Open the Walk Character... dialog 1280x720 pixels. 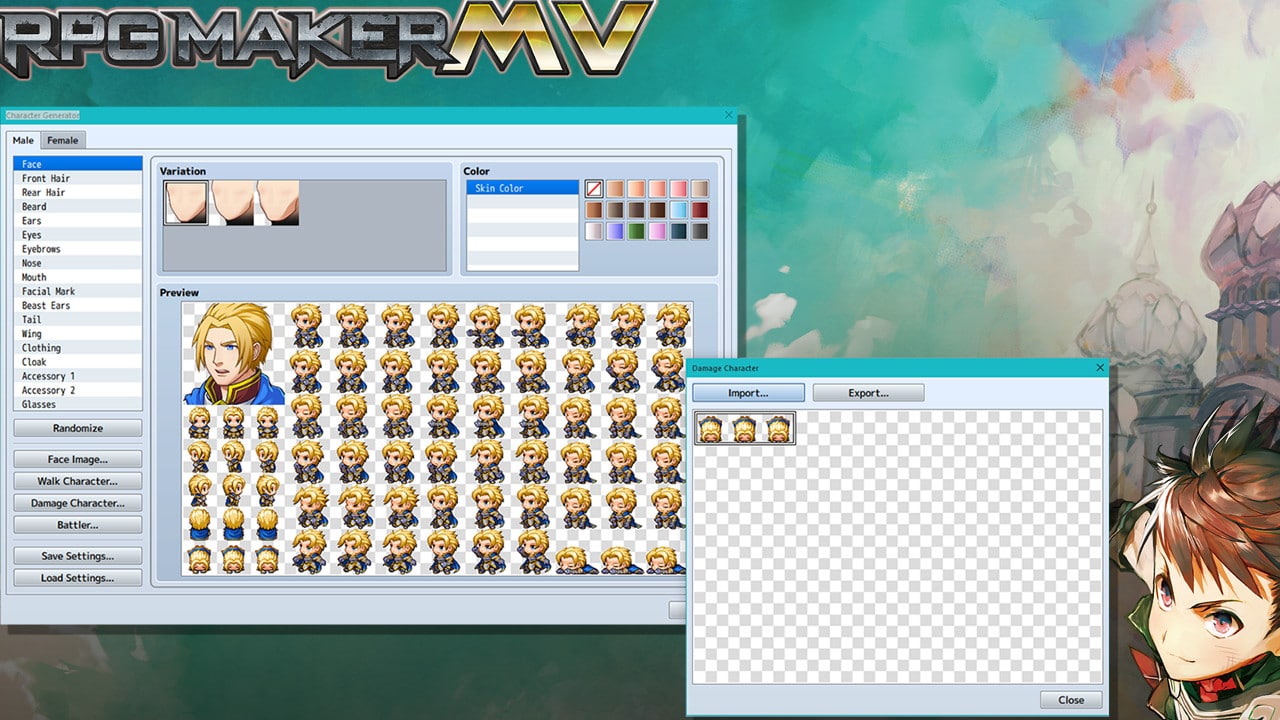tap(78, 481)
